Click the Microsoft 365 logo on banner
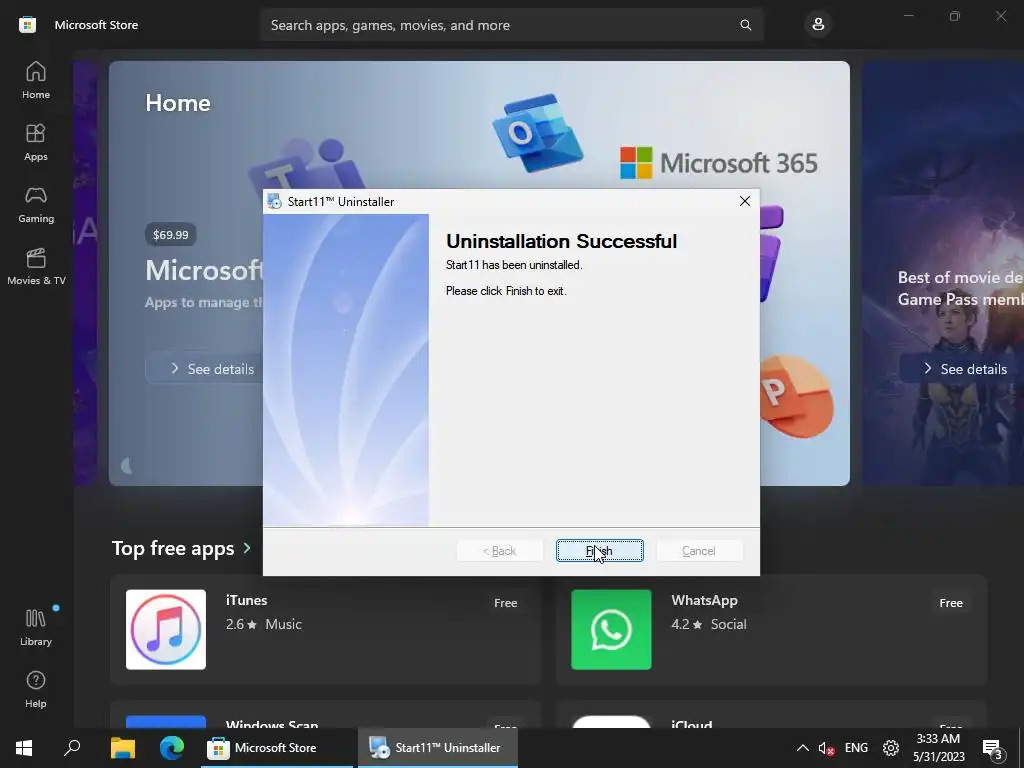Screen dimensions: 1024x768 tap(718, 163)
